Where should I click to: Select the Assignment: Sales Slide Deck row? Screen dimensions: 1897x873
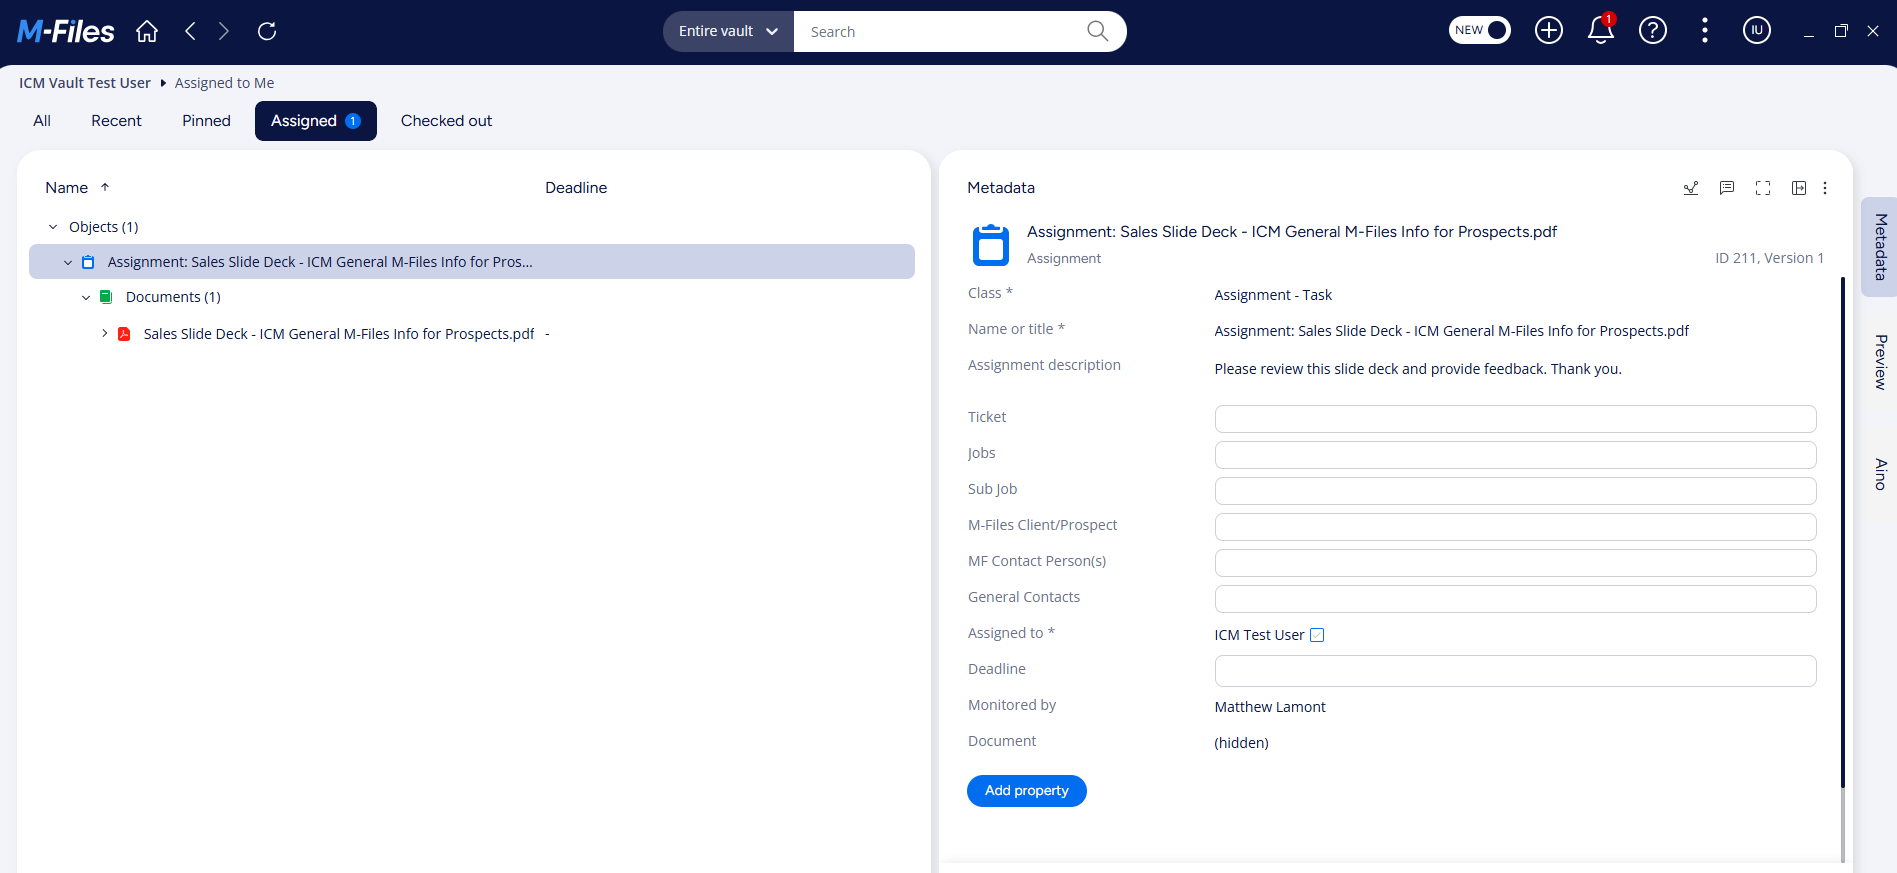pos(472,262)
